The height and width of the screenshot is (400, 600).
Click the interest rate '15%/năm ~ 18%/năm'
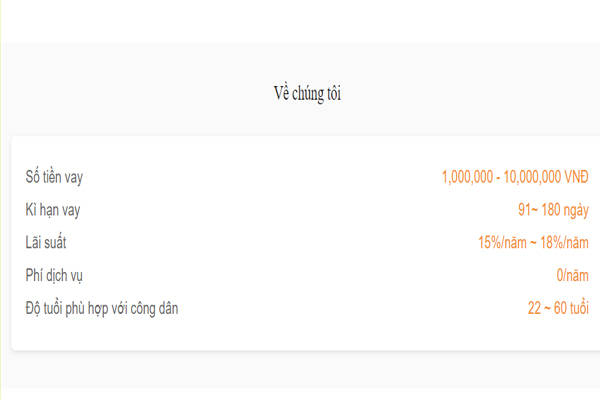(533, 243)
